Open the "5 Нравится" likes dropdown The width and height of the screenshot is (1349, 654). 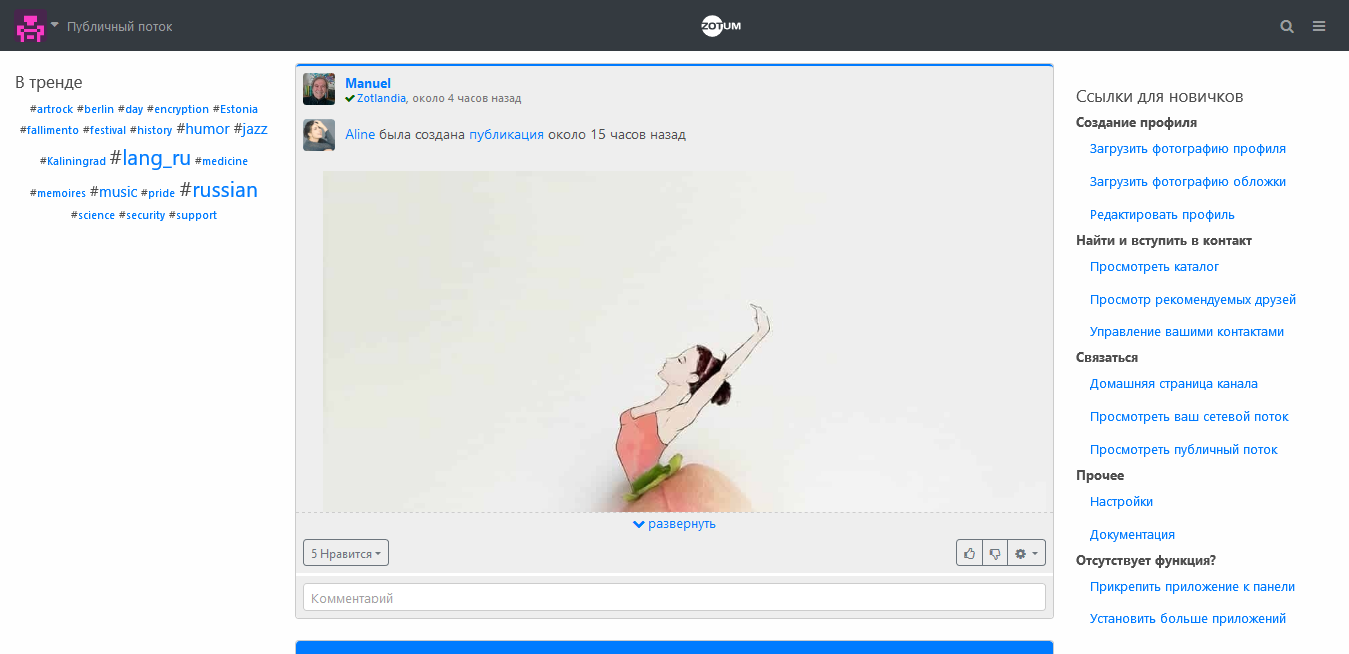pos(346,553)
